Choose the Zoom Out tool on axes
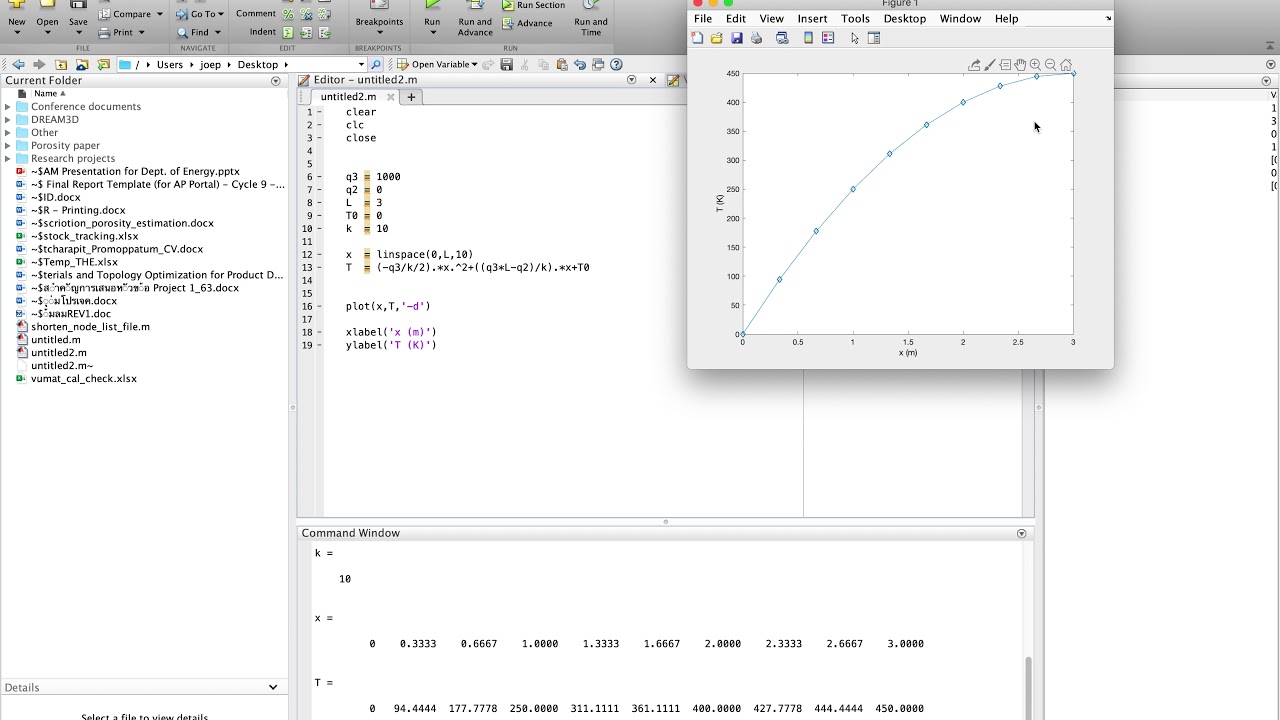This screenshot has height=720, width=1280. point(1050,65)
